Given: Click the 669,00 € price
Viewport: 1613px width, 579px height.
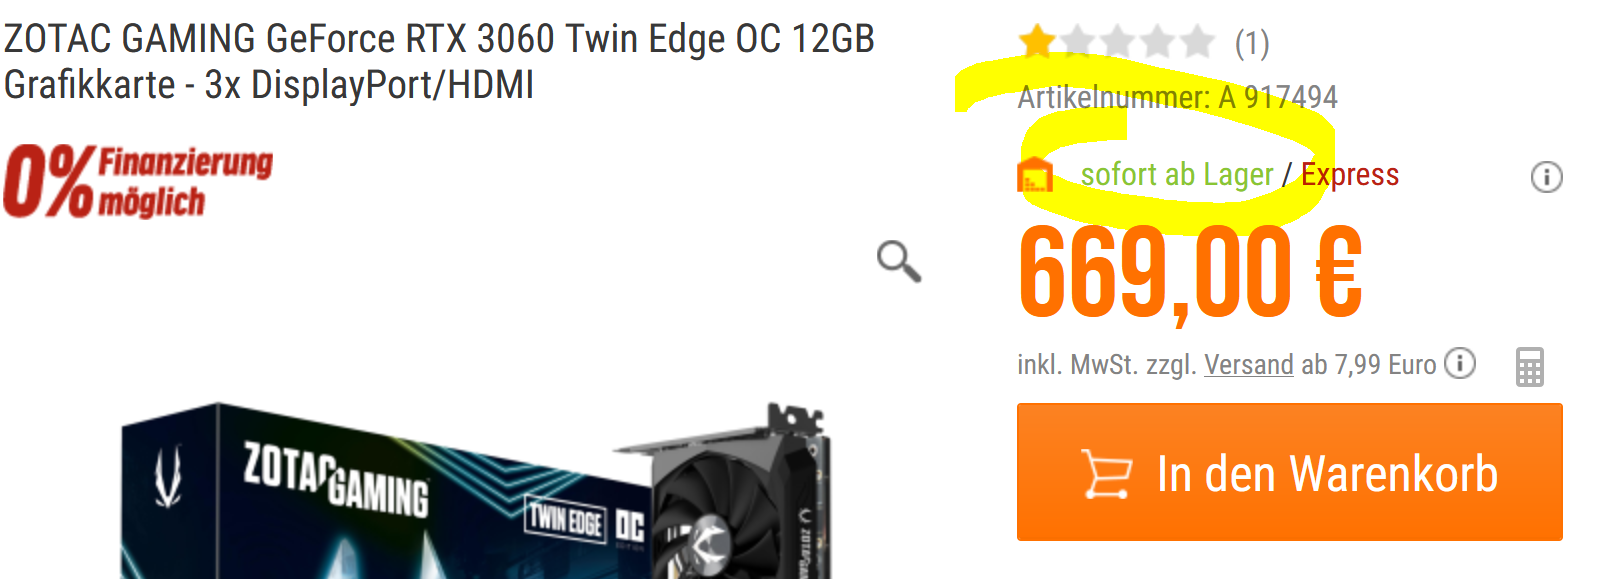Looking at the screenshot, I should [1190, 272].
